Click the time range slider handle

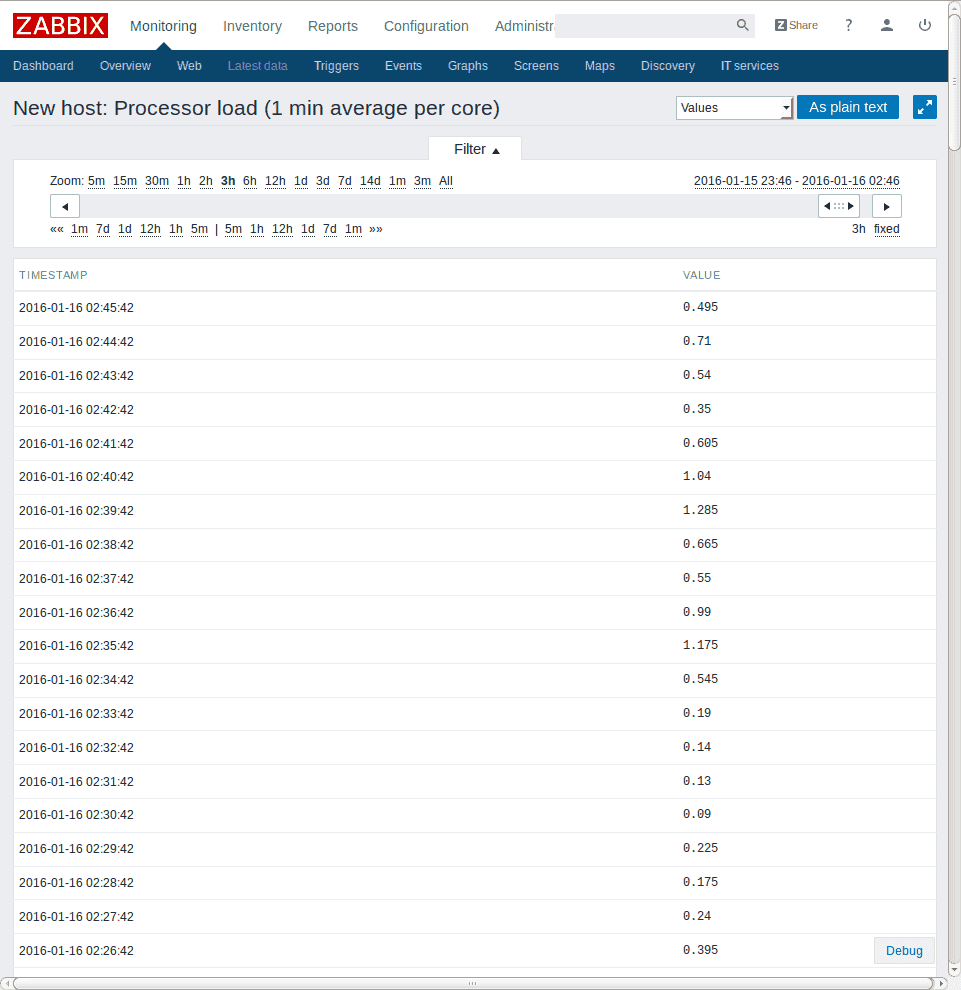(x=838, y=206)
